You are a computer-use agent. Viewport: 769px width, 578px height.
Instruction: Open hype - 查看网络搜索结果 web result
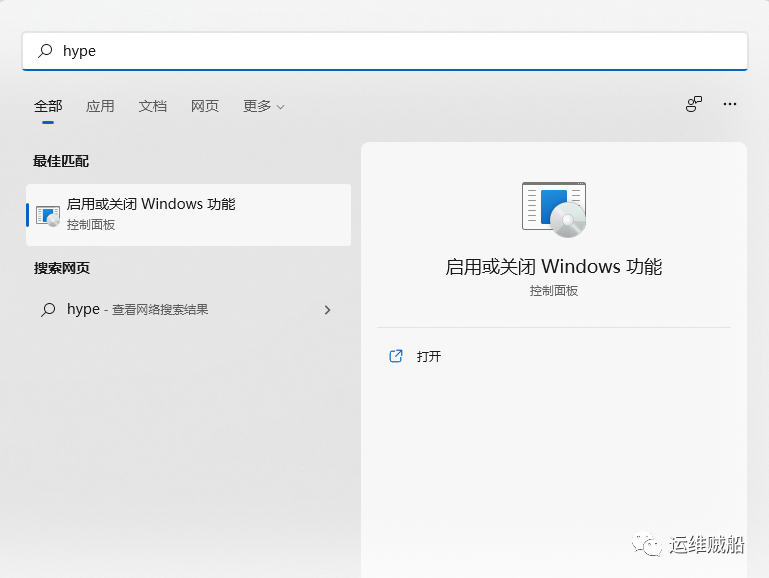(x=188, y=309)
